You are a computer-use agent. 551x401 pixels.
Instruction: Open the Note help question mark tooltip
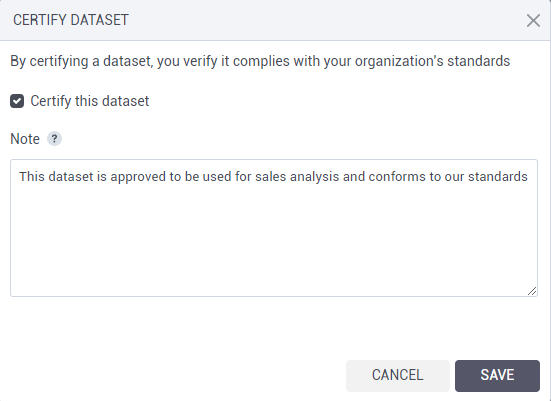(x=54, y=138)
